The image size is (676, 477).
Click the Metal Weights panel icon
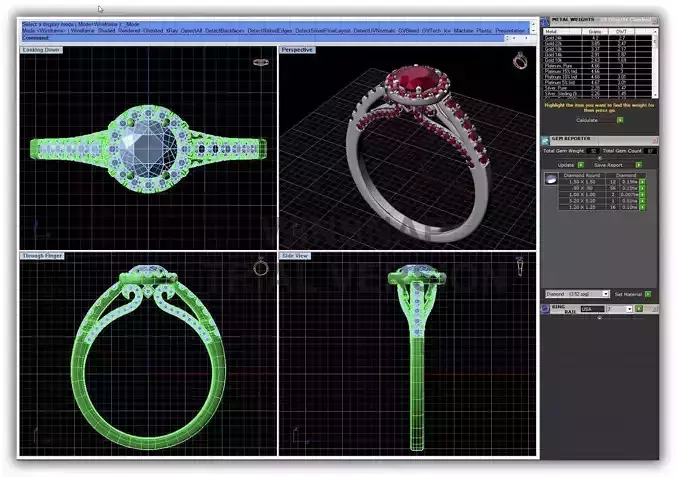(545, 22)
